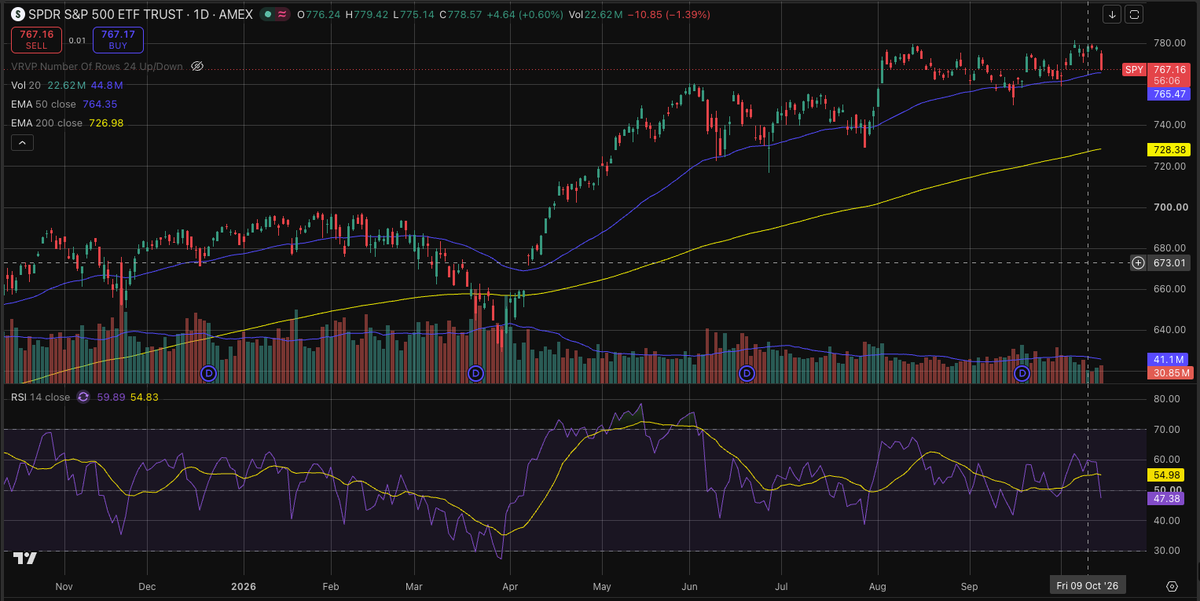Click the SPY symbol logo icon

(18, 15)
